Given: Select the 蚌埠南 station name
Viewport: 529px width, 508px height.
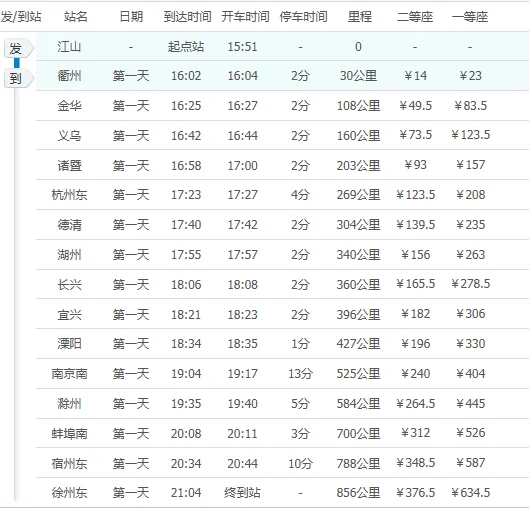Looking at the screenshot, I should tap(69, 433).
